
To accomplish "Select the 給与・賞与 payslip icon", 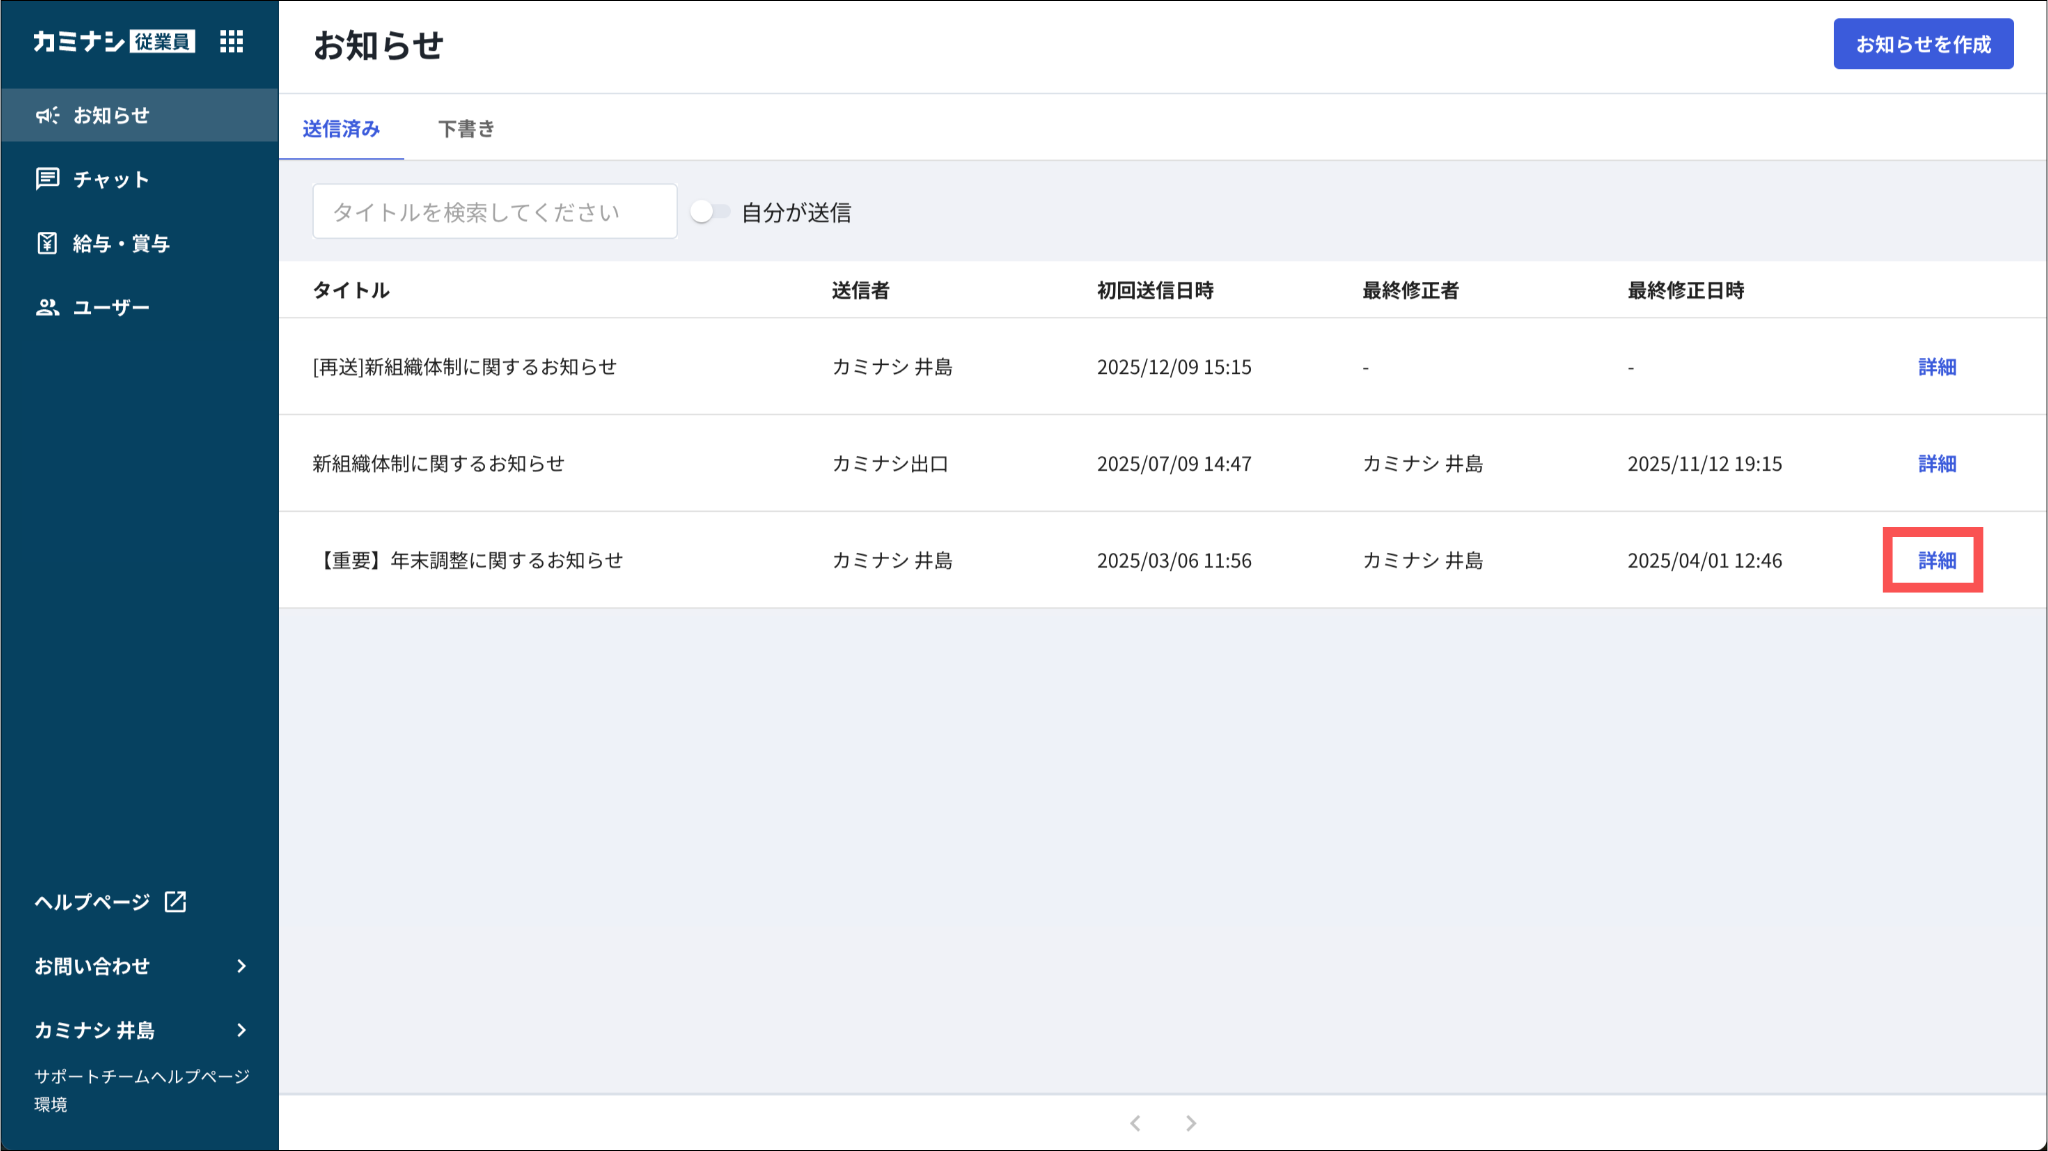I will tap(47, 243).
